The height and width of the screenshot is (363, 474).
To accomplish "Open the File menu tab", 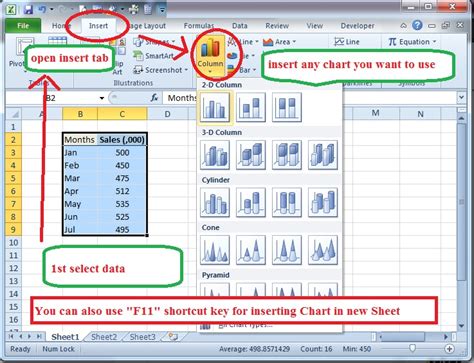I will pyautogui.click(x=23, y=26).
